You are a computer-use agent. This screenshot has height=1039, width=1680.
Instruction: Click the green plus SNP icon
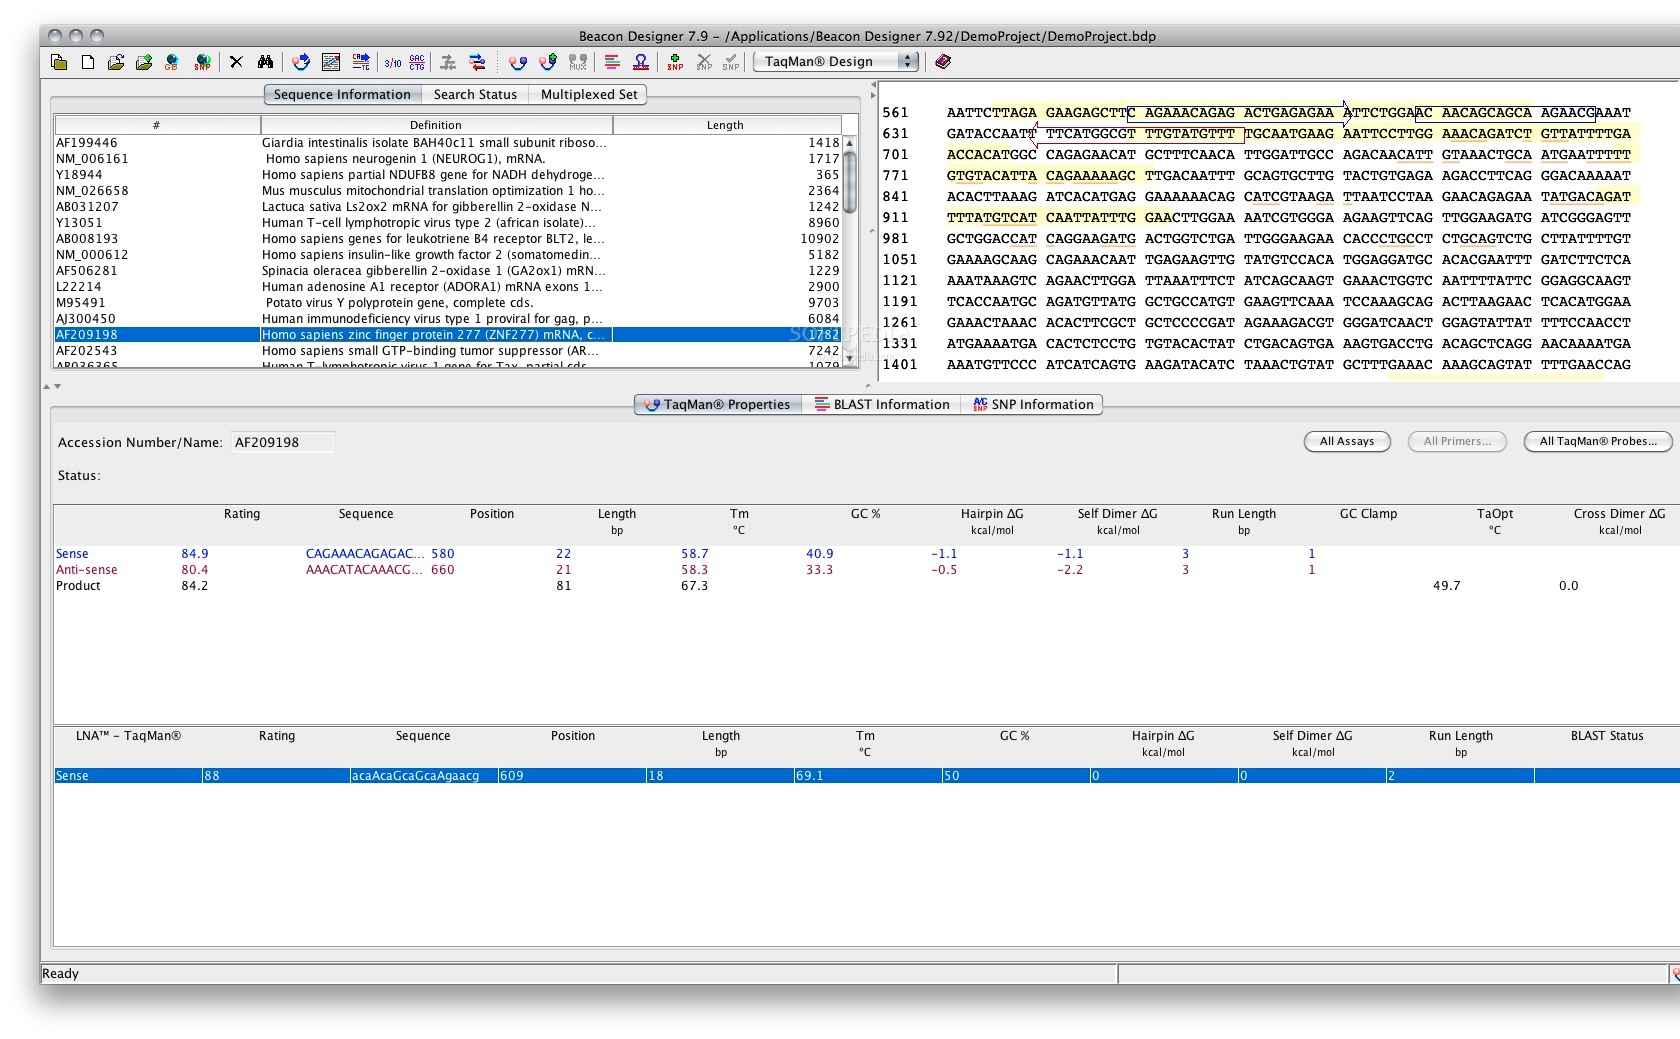(x=676, y=62)
